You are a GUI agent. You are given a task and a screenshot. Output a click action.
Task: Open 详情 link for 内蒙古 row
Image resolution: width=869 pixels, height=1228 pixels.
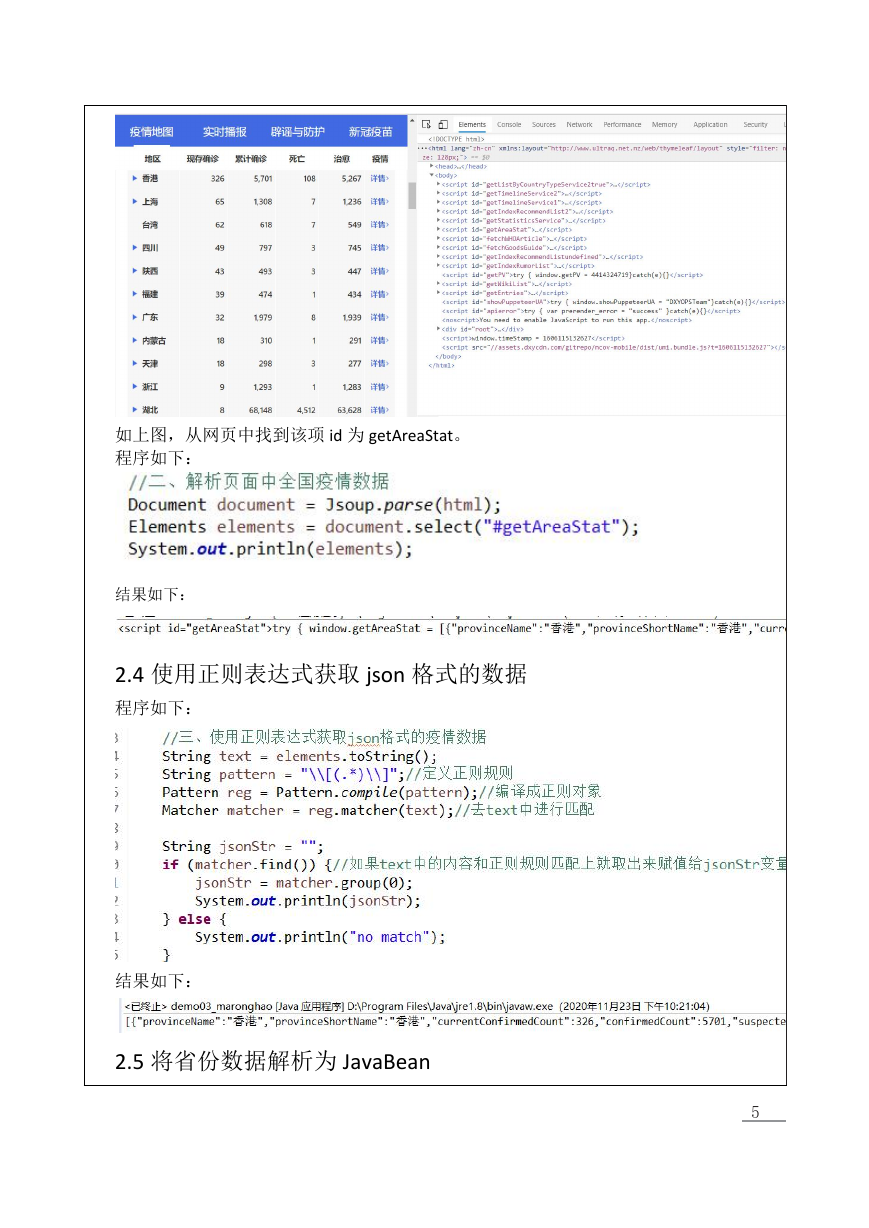tap(380, 341)
